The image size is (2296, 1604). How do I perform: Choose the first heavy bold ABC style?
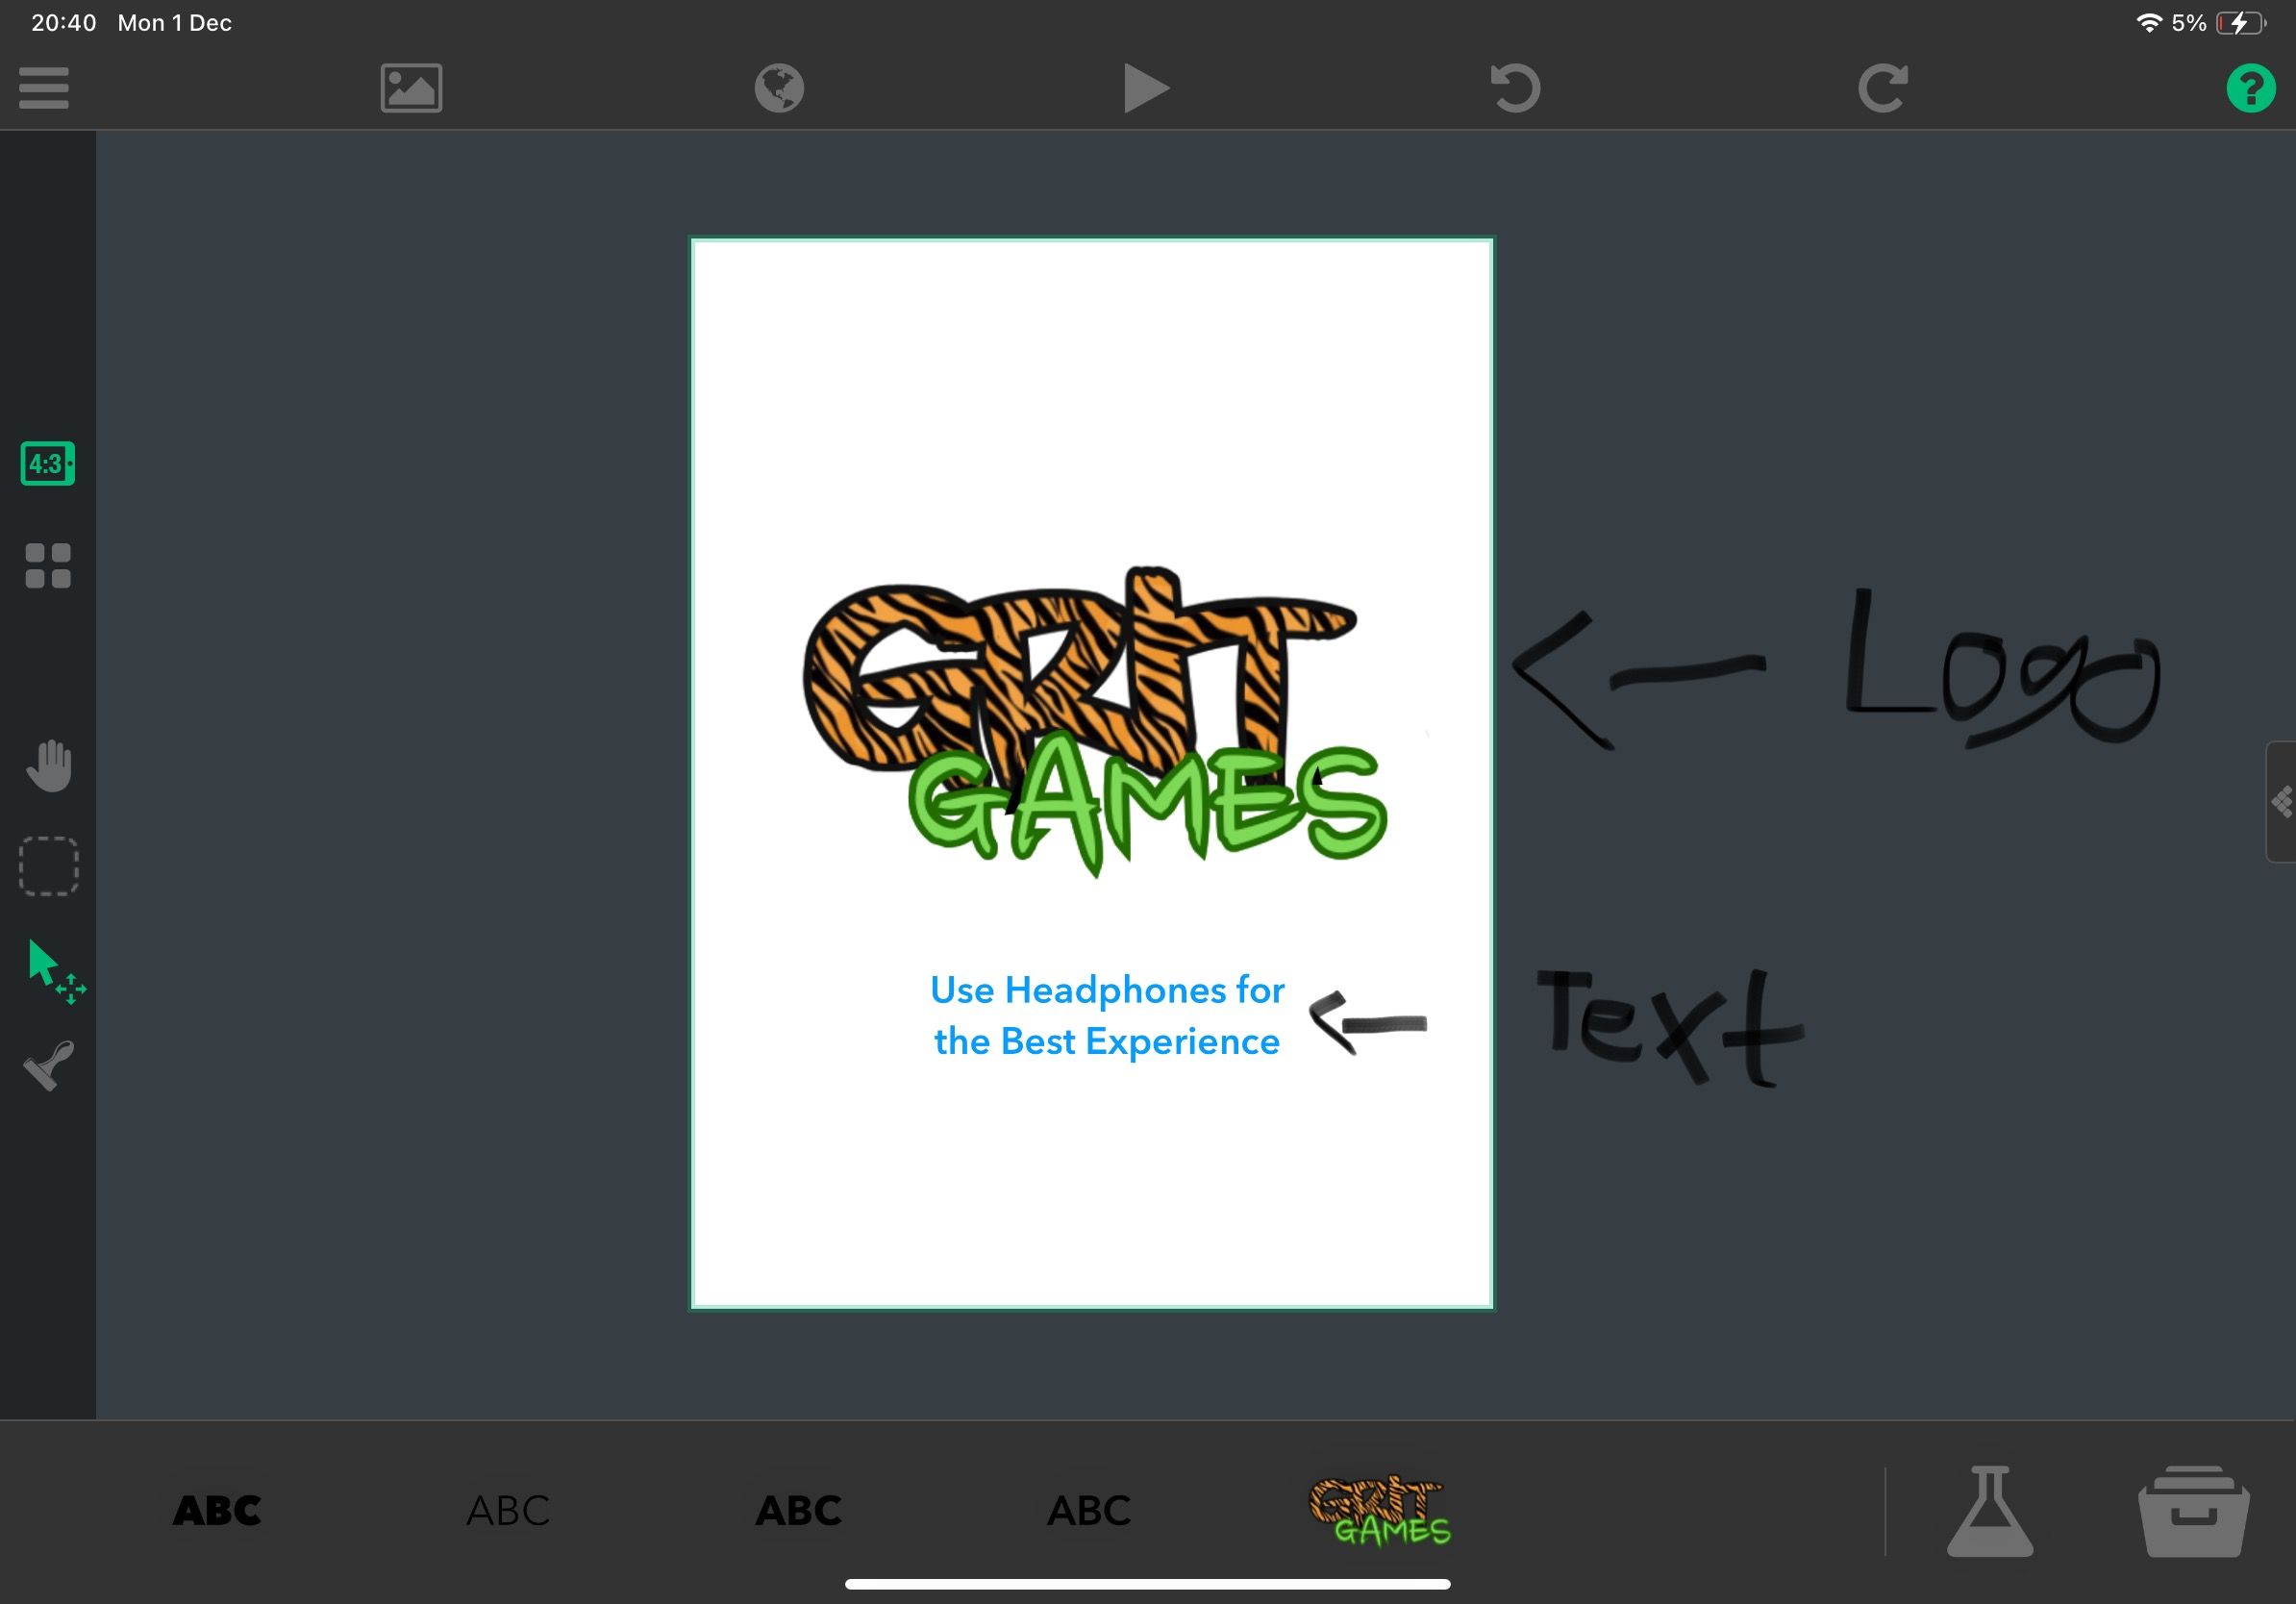coord(217,1511)
